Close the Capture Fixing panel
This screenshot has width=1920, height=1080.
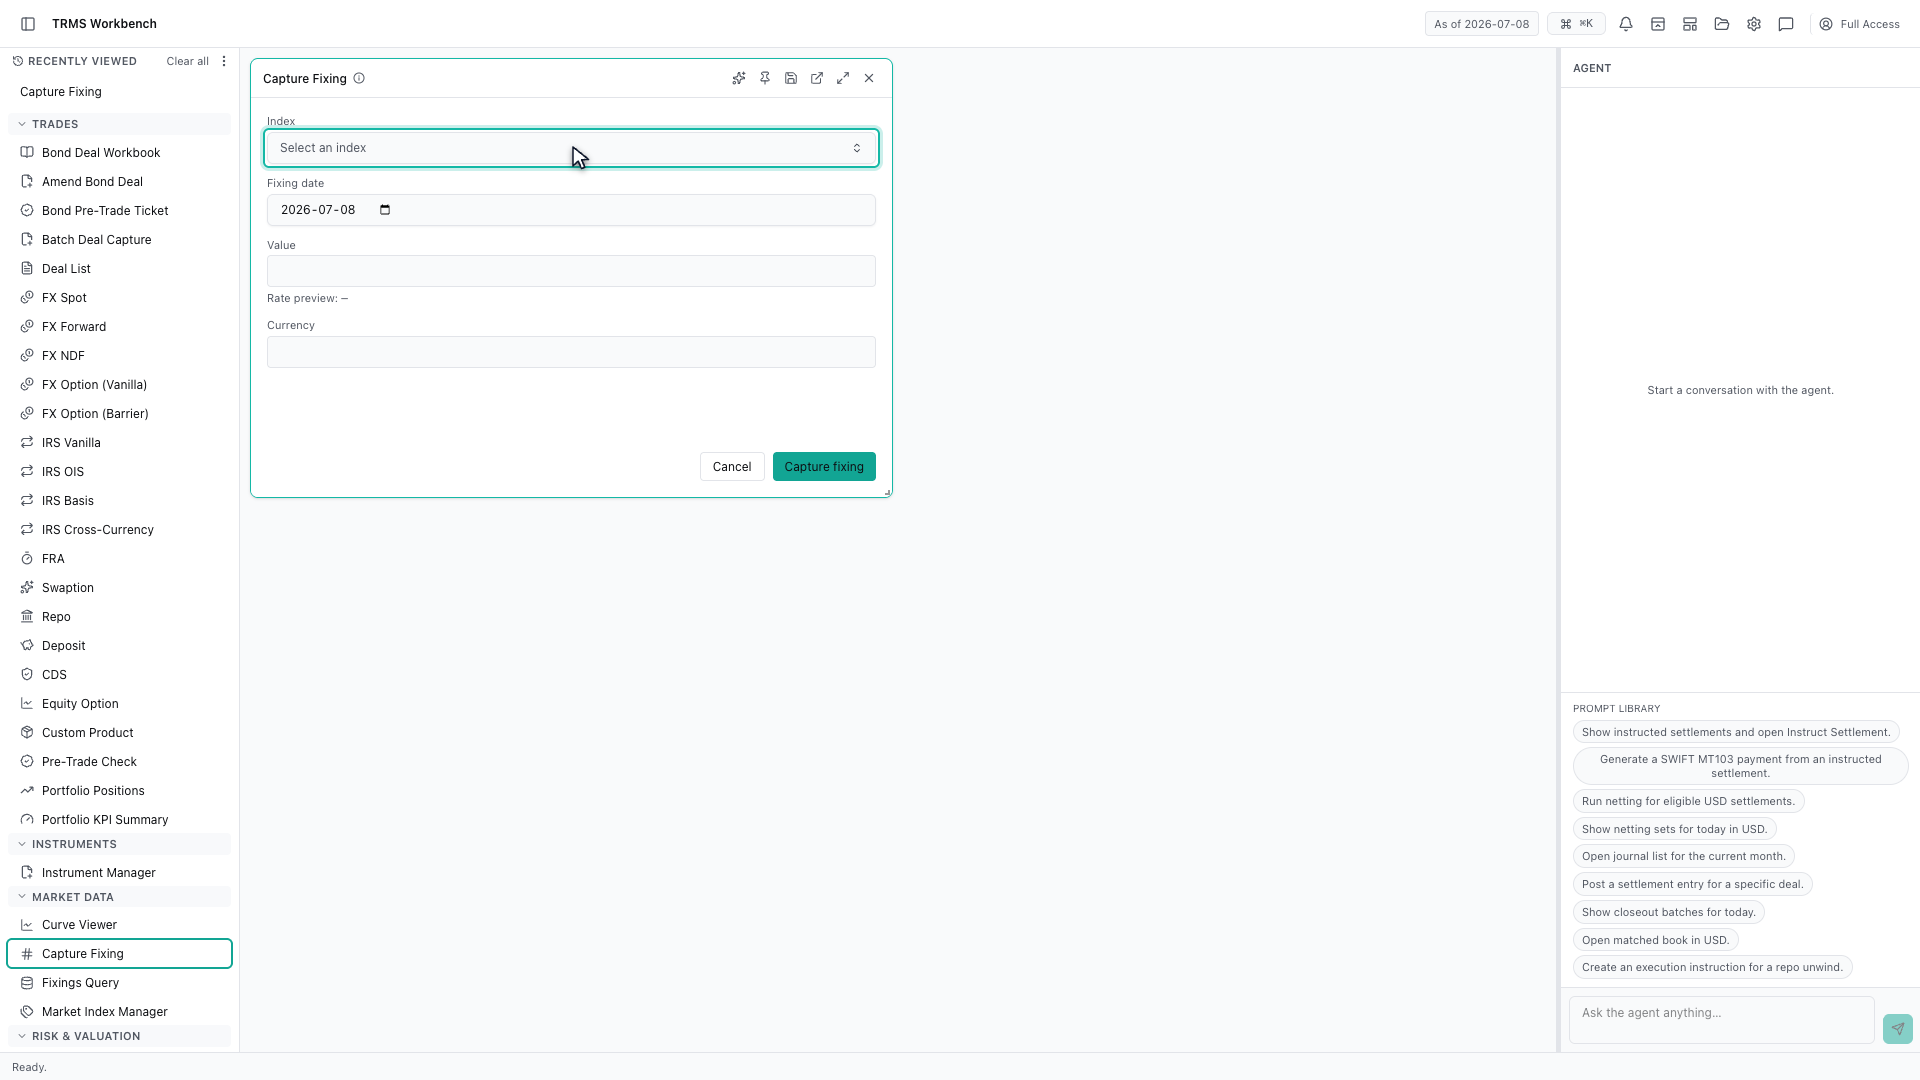pyautogui.click(x=869, y=78)
